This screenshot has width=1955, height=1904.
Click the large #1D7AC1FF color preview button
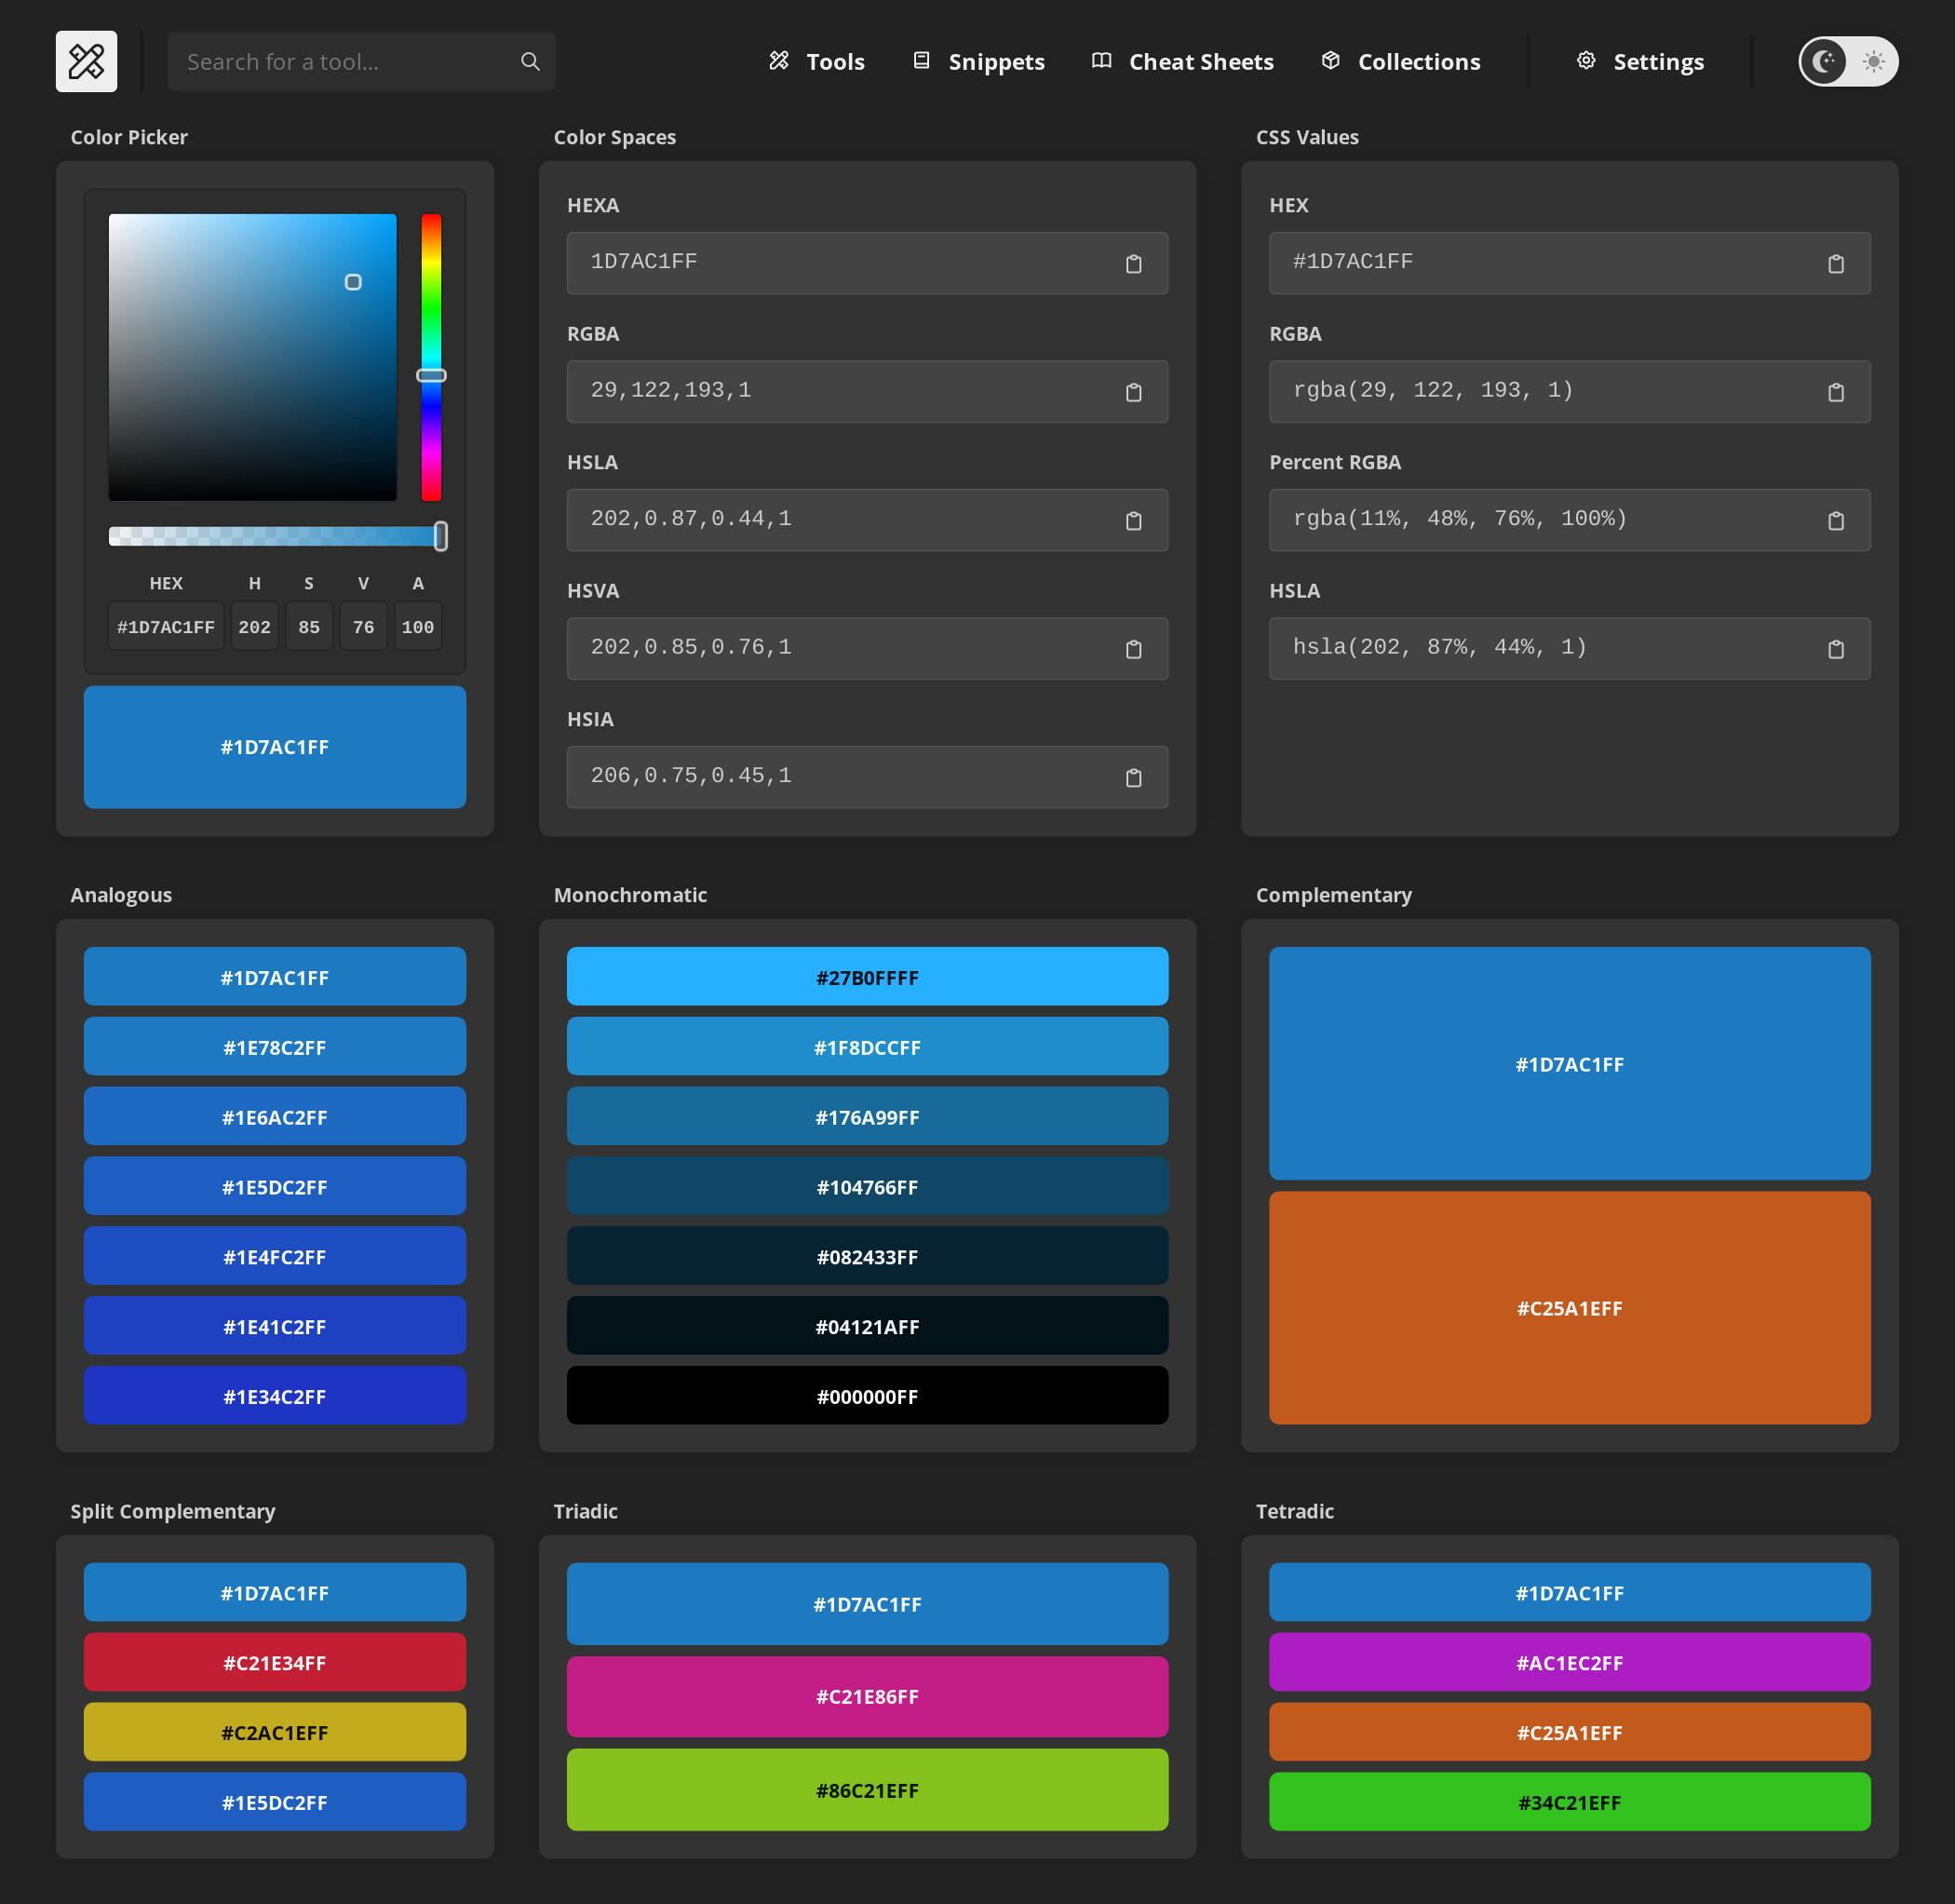pos(275,747)
